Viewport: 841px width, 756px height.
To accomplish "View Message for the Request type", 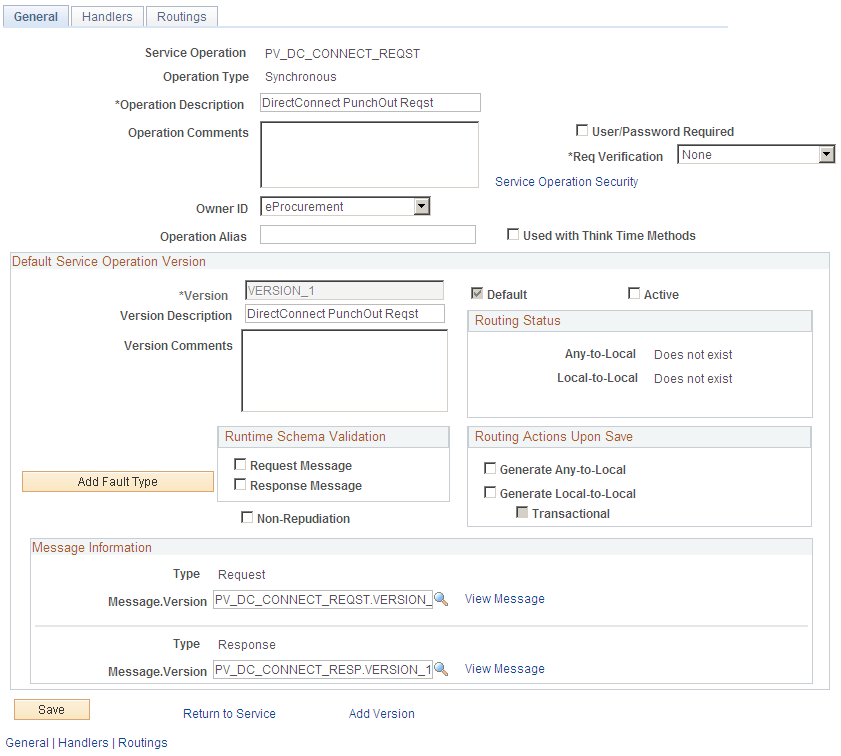I will tap(504, 599).
